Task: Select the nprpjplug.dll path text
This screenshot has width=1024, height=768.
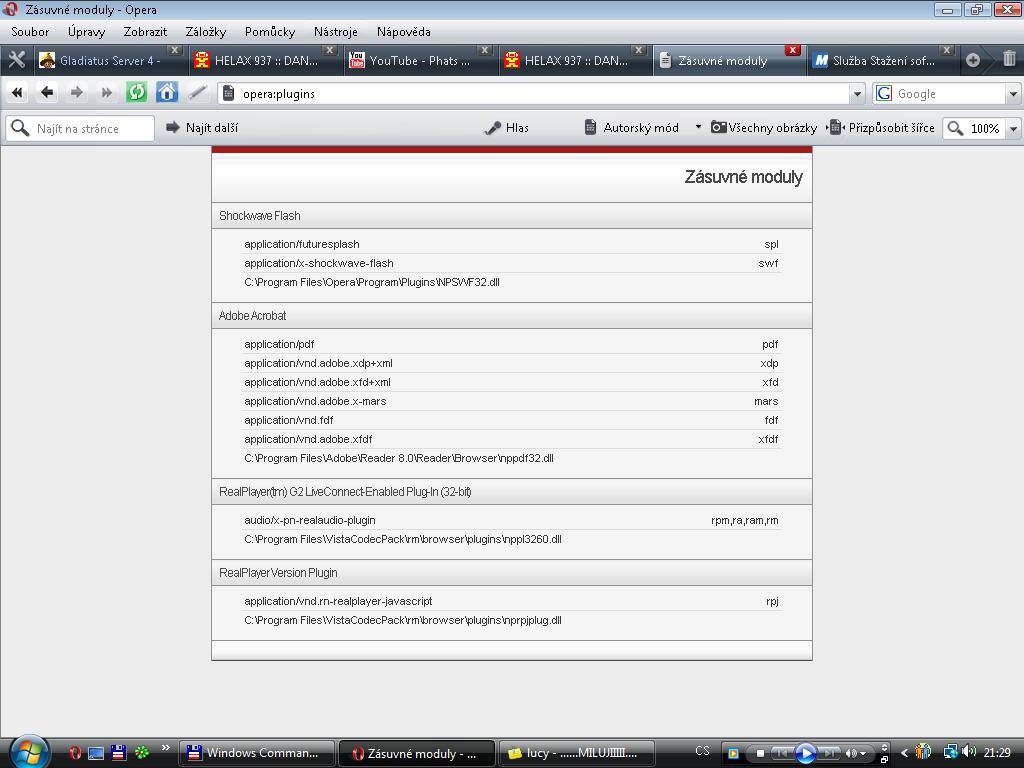Action: [403, 620]
